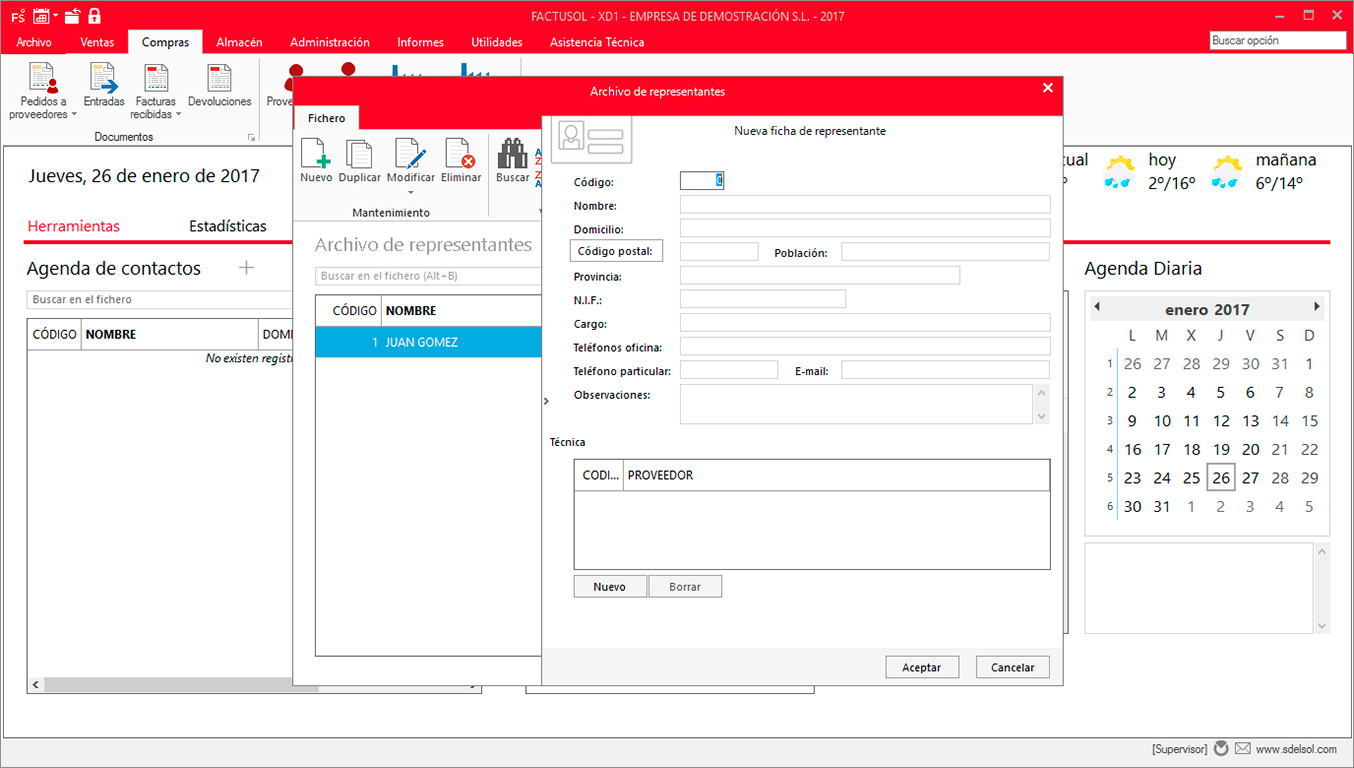The width and height of the screenshot is (1354, 768).
Task: Click the Observaciones text area
Action: pos(858,404)
